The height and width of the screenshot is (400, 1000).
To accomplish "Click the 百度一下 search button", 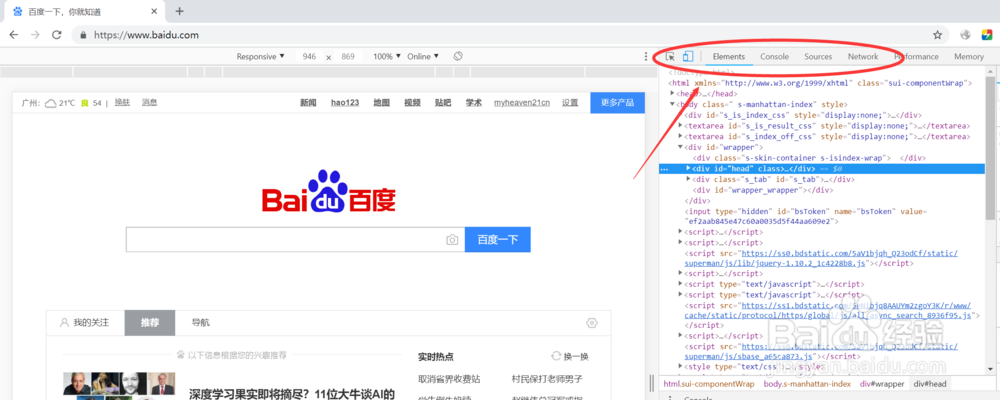I will [x=497, y=240].
